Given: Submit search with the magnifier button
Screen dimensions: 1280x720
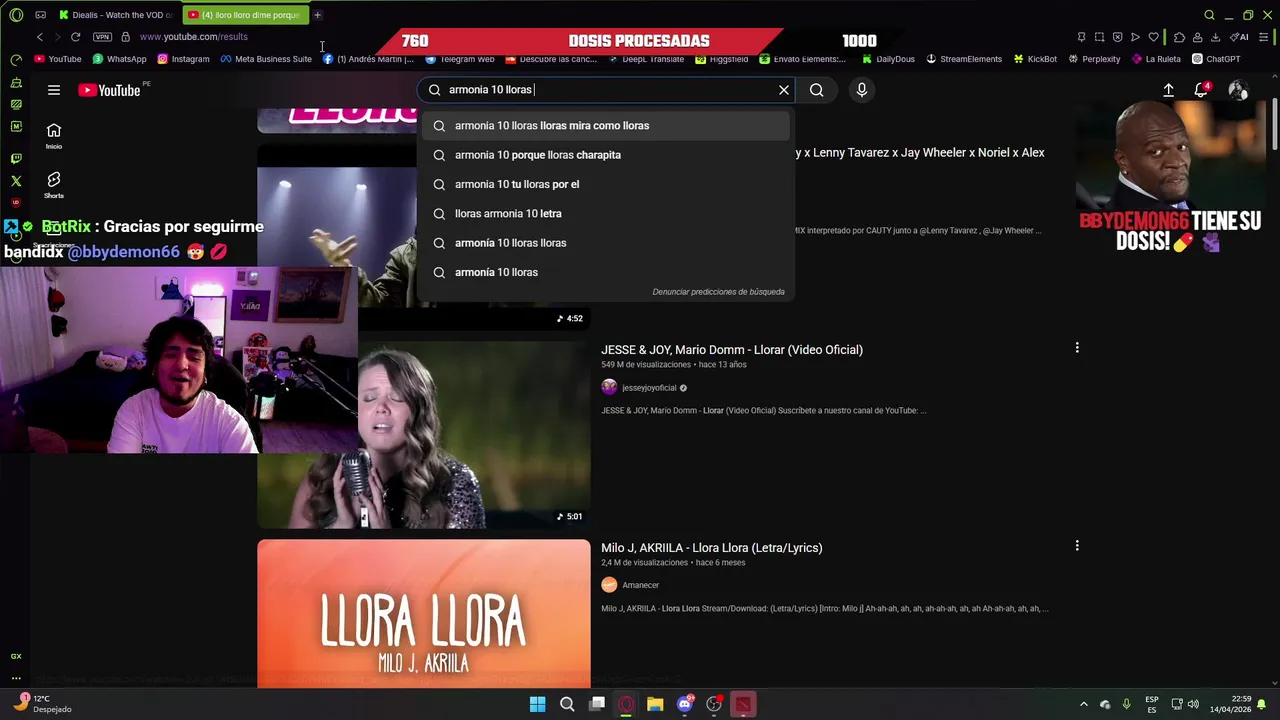Looking at the screenshot, I should [817, 90].
